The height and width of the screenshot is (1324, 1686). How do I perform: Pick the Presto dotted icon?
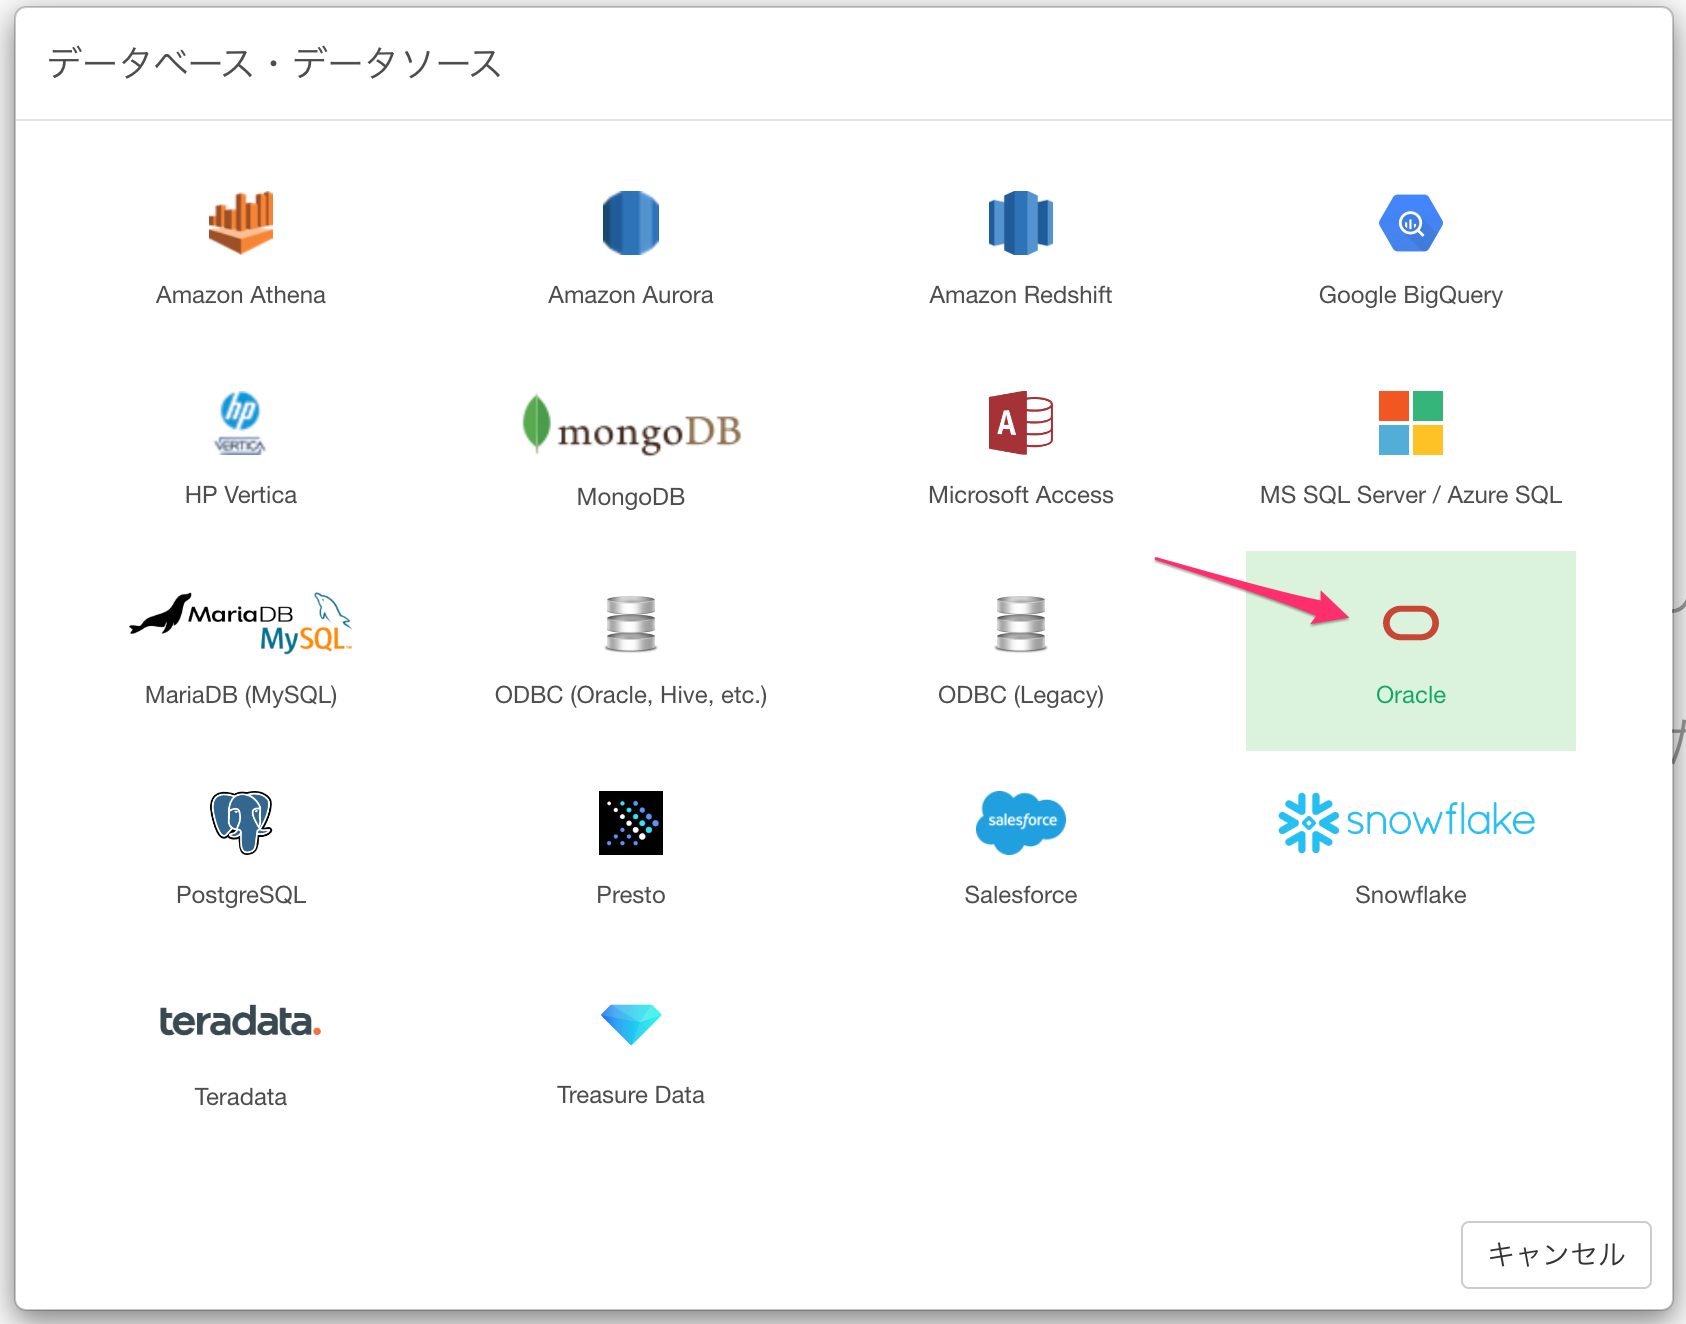pyautogui.click(x=631, y=823)
